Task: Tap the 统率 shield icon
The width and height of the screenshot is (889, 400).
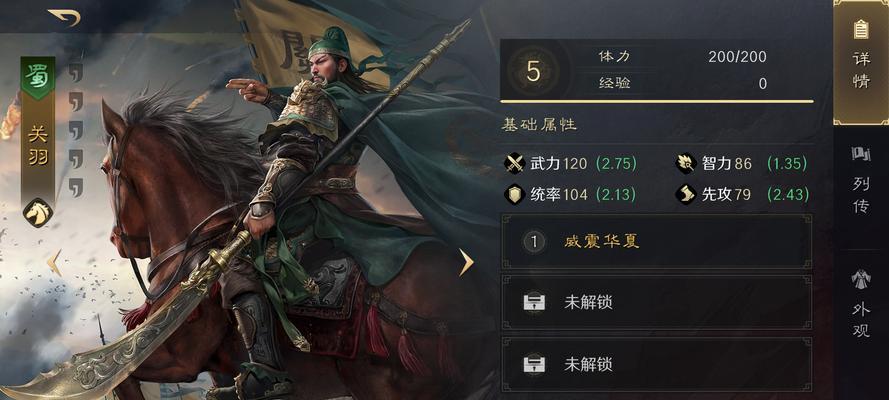Action: click(x=515, y=195)
